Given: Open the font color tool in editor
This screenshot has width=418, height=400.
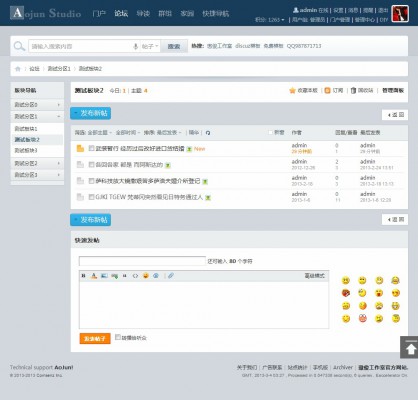Looking at the screenshot, I should (94, 276).
